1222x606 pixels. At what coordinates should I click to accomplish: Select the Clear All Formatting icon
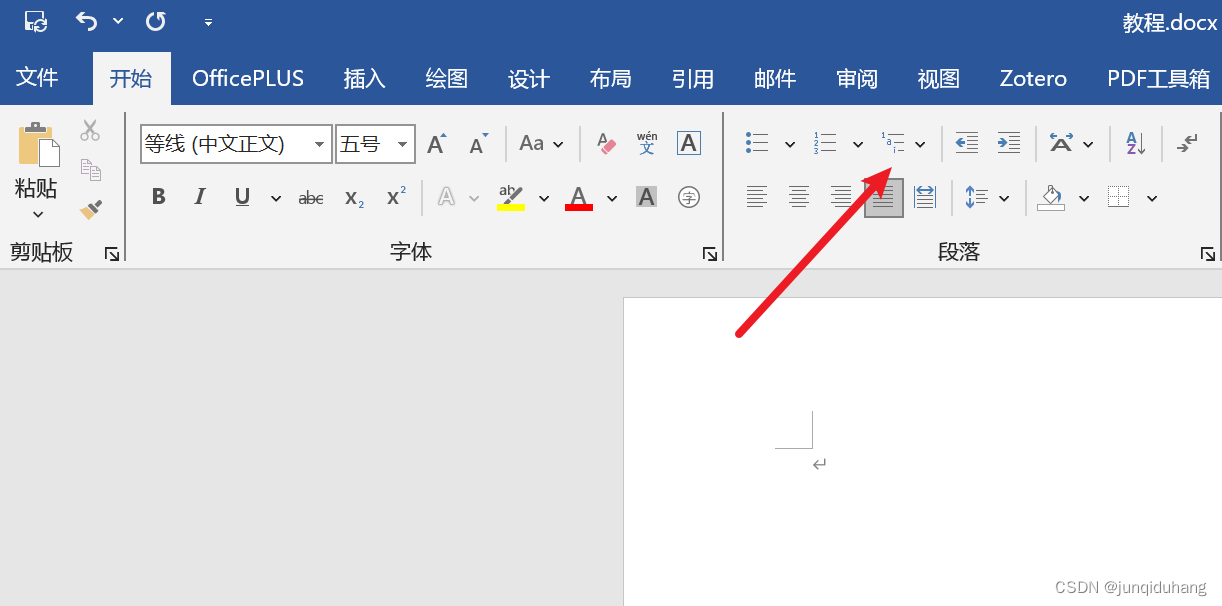[x=605, y=143]
